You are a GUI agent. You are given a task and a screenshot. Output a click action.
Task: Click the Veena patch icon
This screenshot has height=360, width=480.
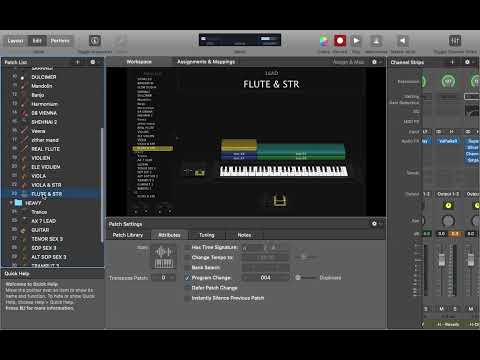(x=24, y=131)
